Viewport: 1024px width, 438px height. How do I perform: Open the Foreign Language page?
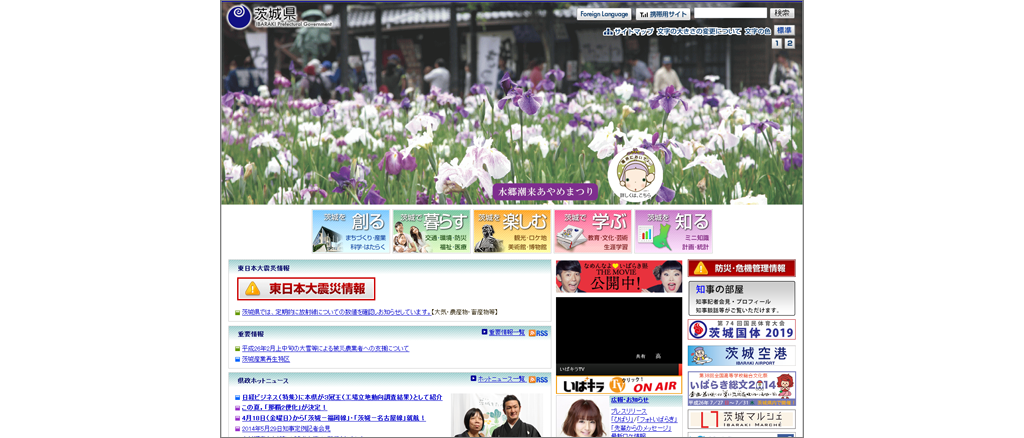point(604,14)
